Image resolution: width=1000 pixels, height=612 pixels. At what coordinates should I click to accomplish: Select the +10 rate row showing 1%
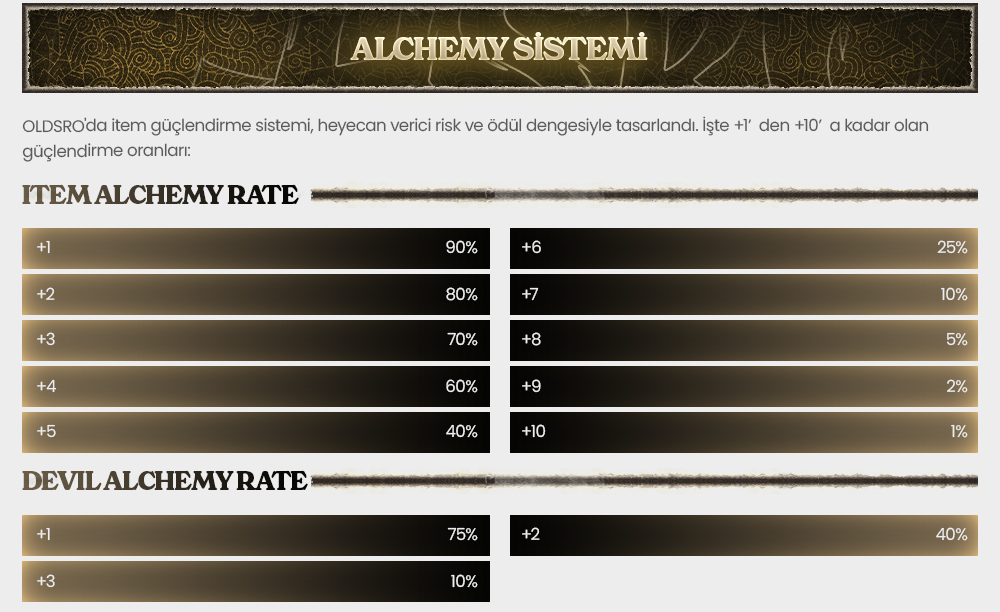[744, 432]
